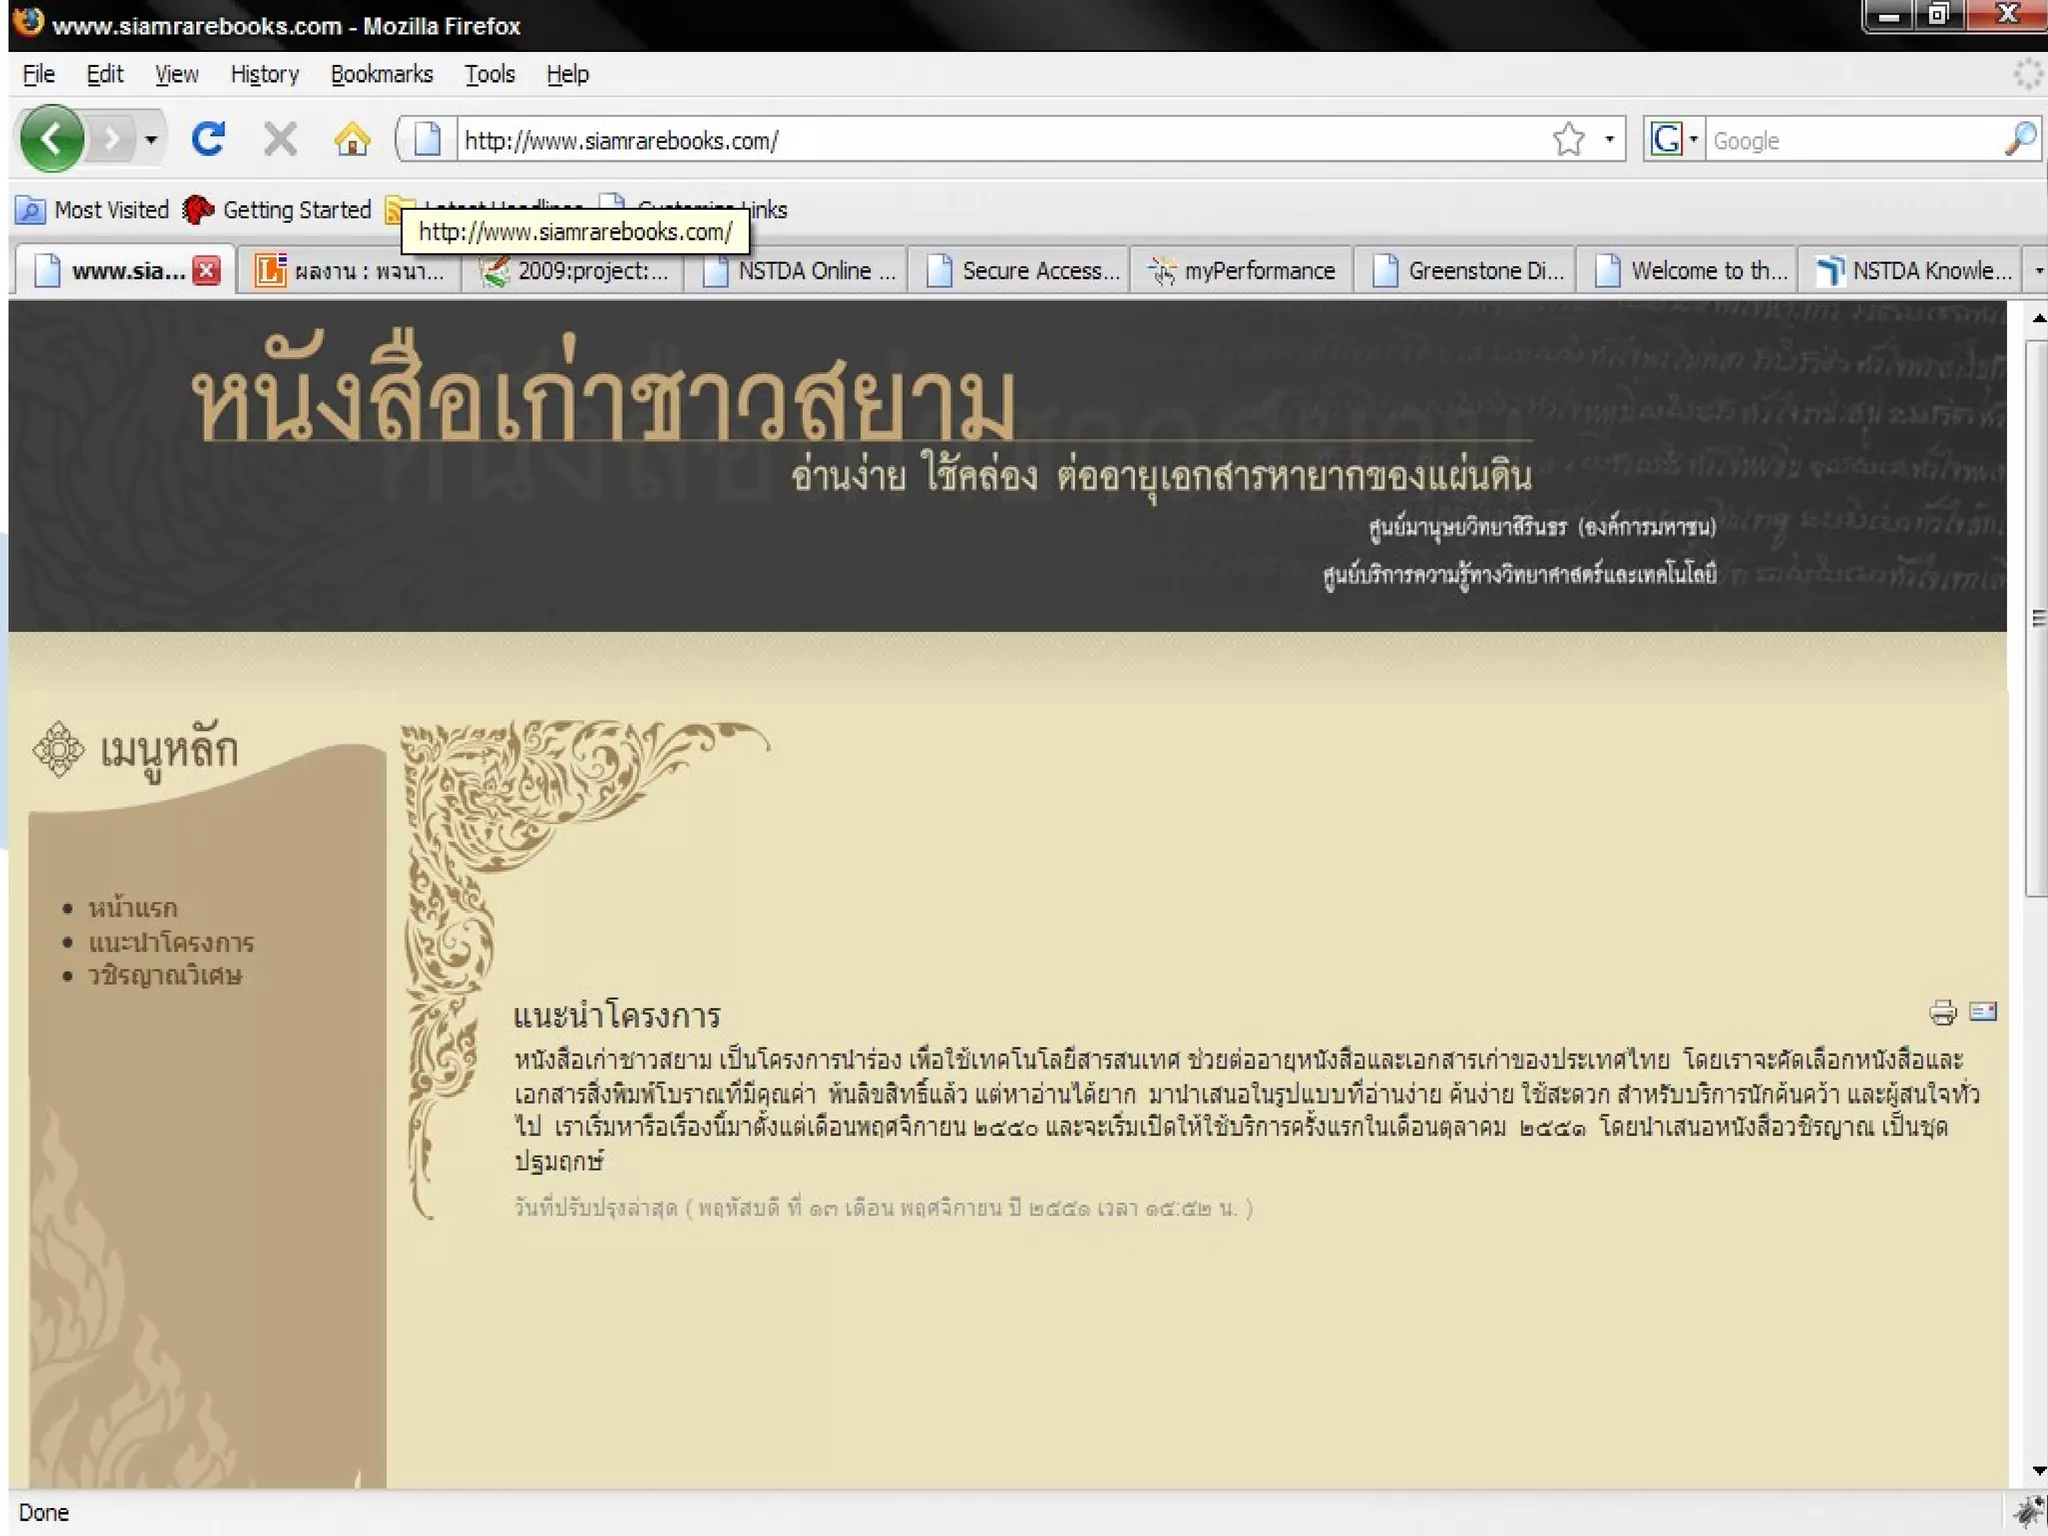
Task: Click the Back navigation arrow
Action: 51,139
